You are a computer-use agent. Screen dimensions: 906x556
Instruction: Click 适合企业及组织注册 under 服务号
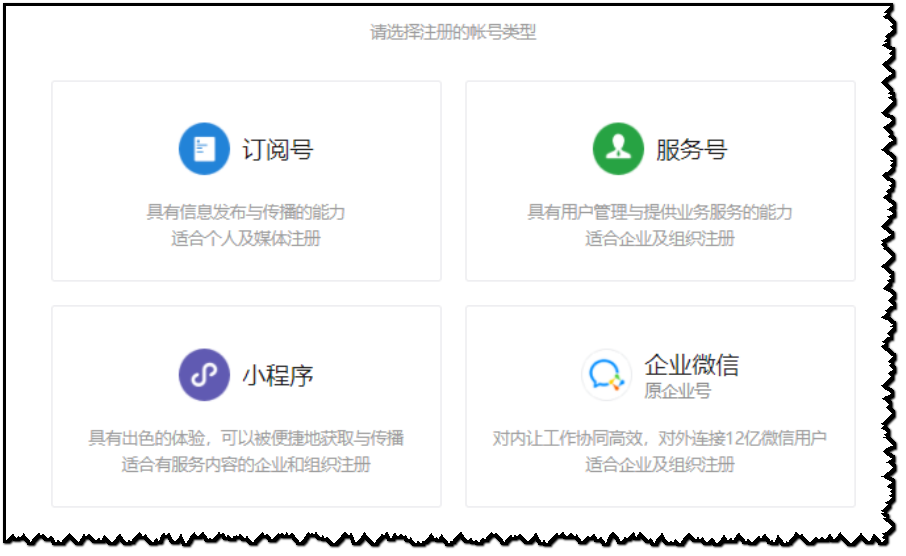[659, 238]
